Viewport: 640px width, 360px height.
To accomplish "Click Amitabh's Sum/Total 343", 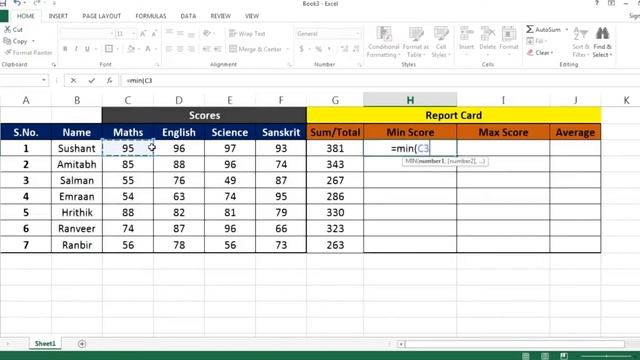I will [335, 164].
